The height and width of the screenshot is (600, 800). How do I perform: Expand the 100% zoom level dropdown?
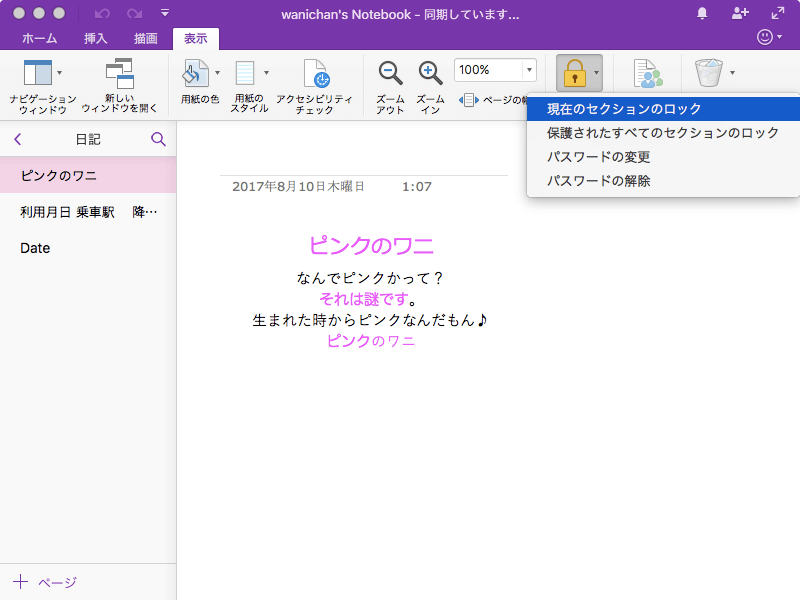click(x=528, y=71)
